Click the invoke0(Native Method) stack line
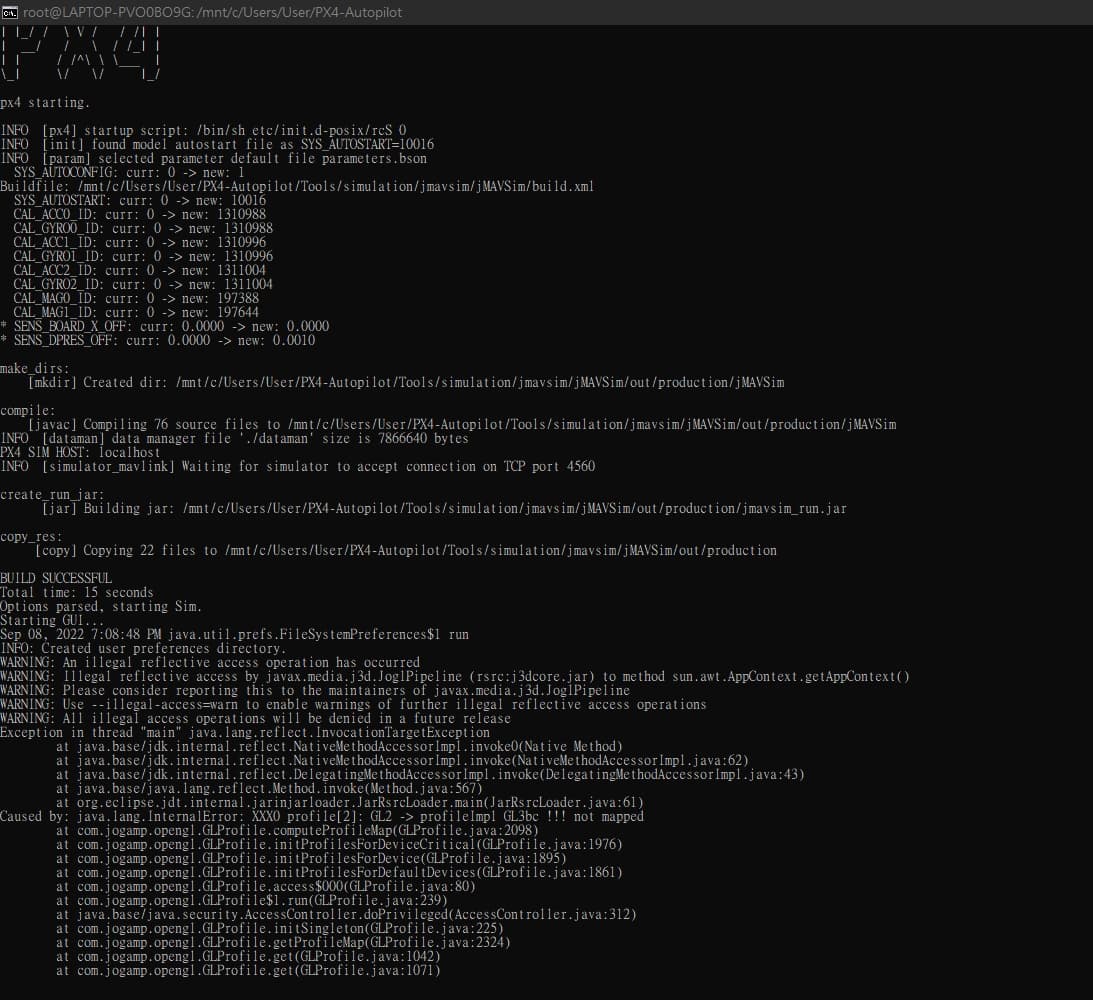 (339, 746)
